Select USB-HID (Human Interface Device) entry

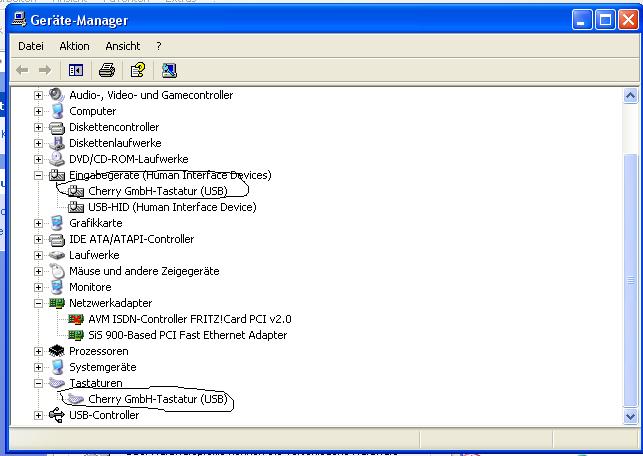(172, 207)
